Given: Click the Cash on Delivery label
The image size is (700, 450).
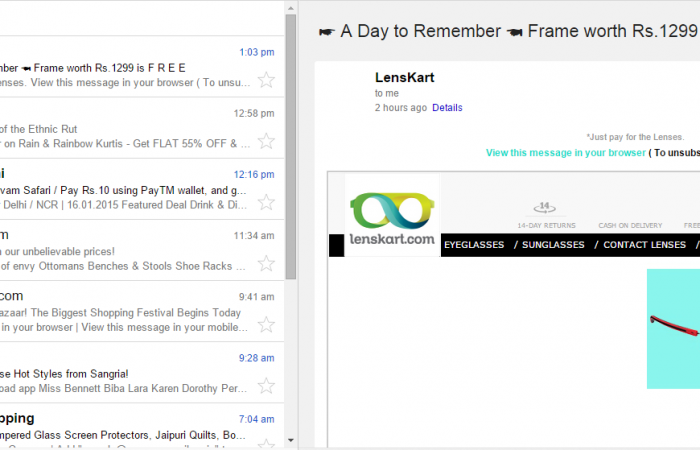Looking at the screenshot, I should [x=630, y=226].
